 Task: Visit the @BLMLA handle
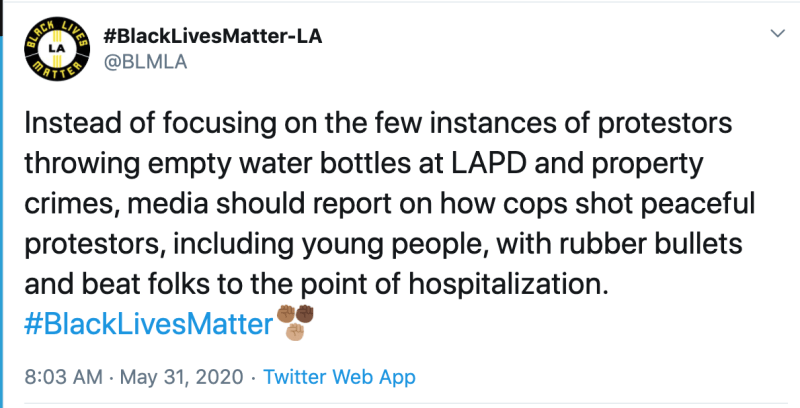145,62
